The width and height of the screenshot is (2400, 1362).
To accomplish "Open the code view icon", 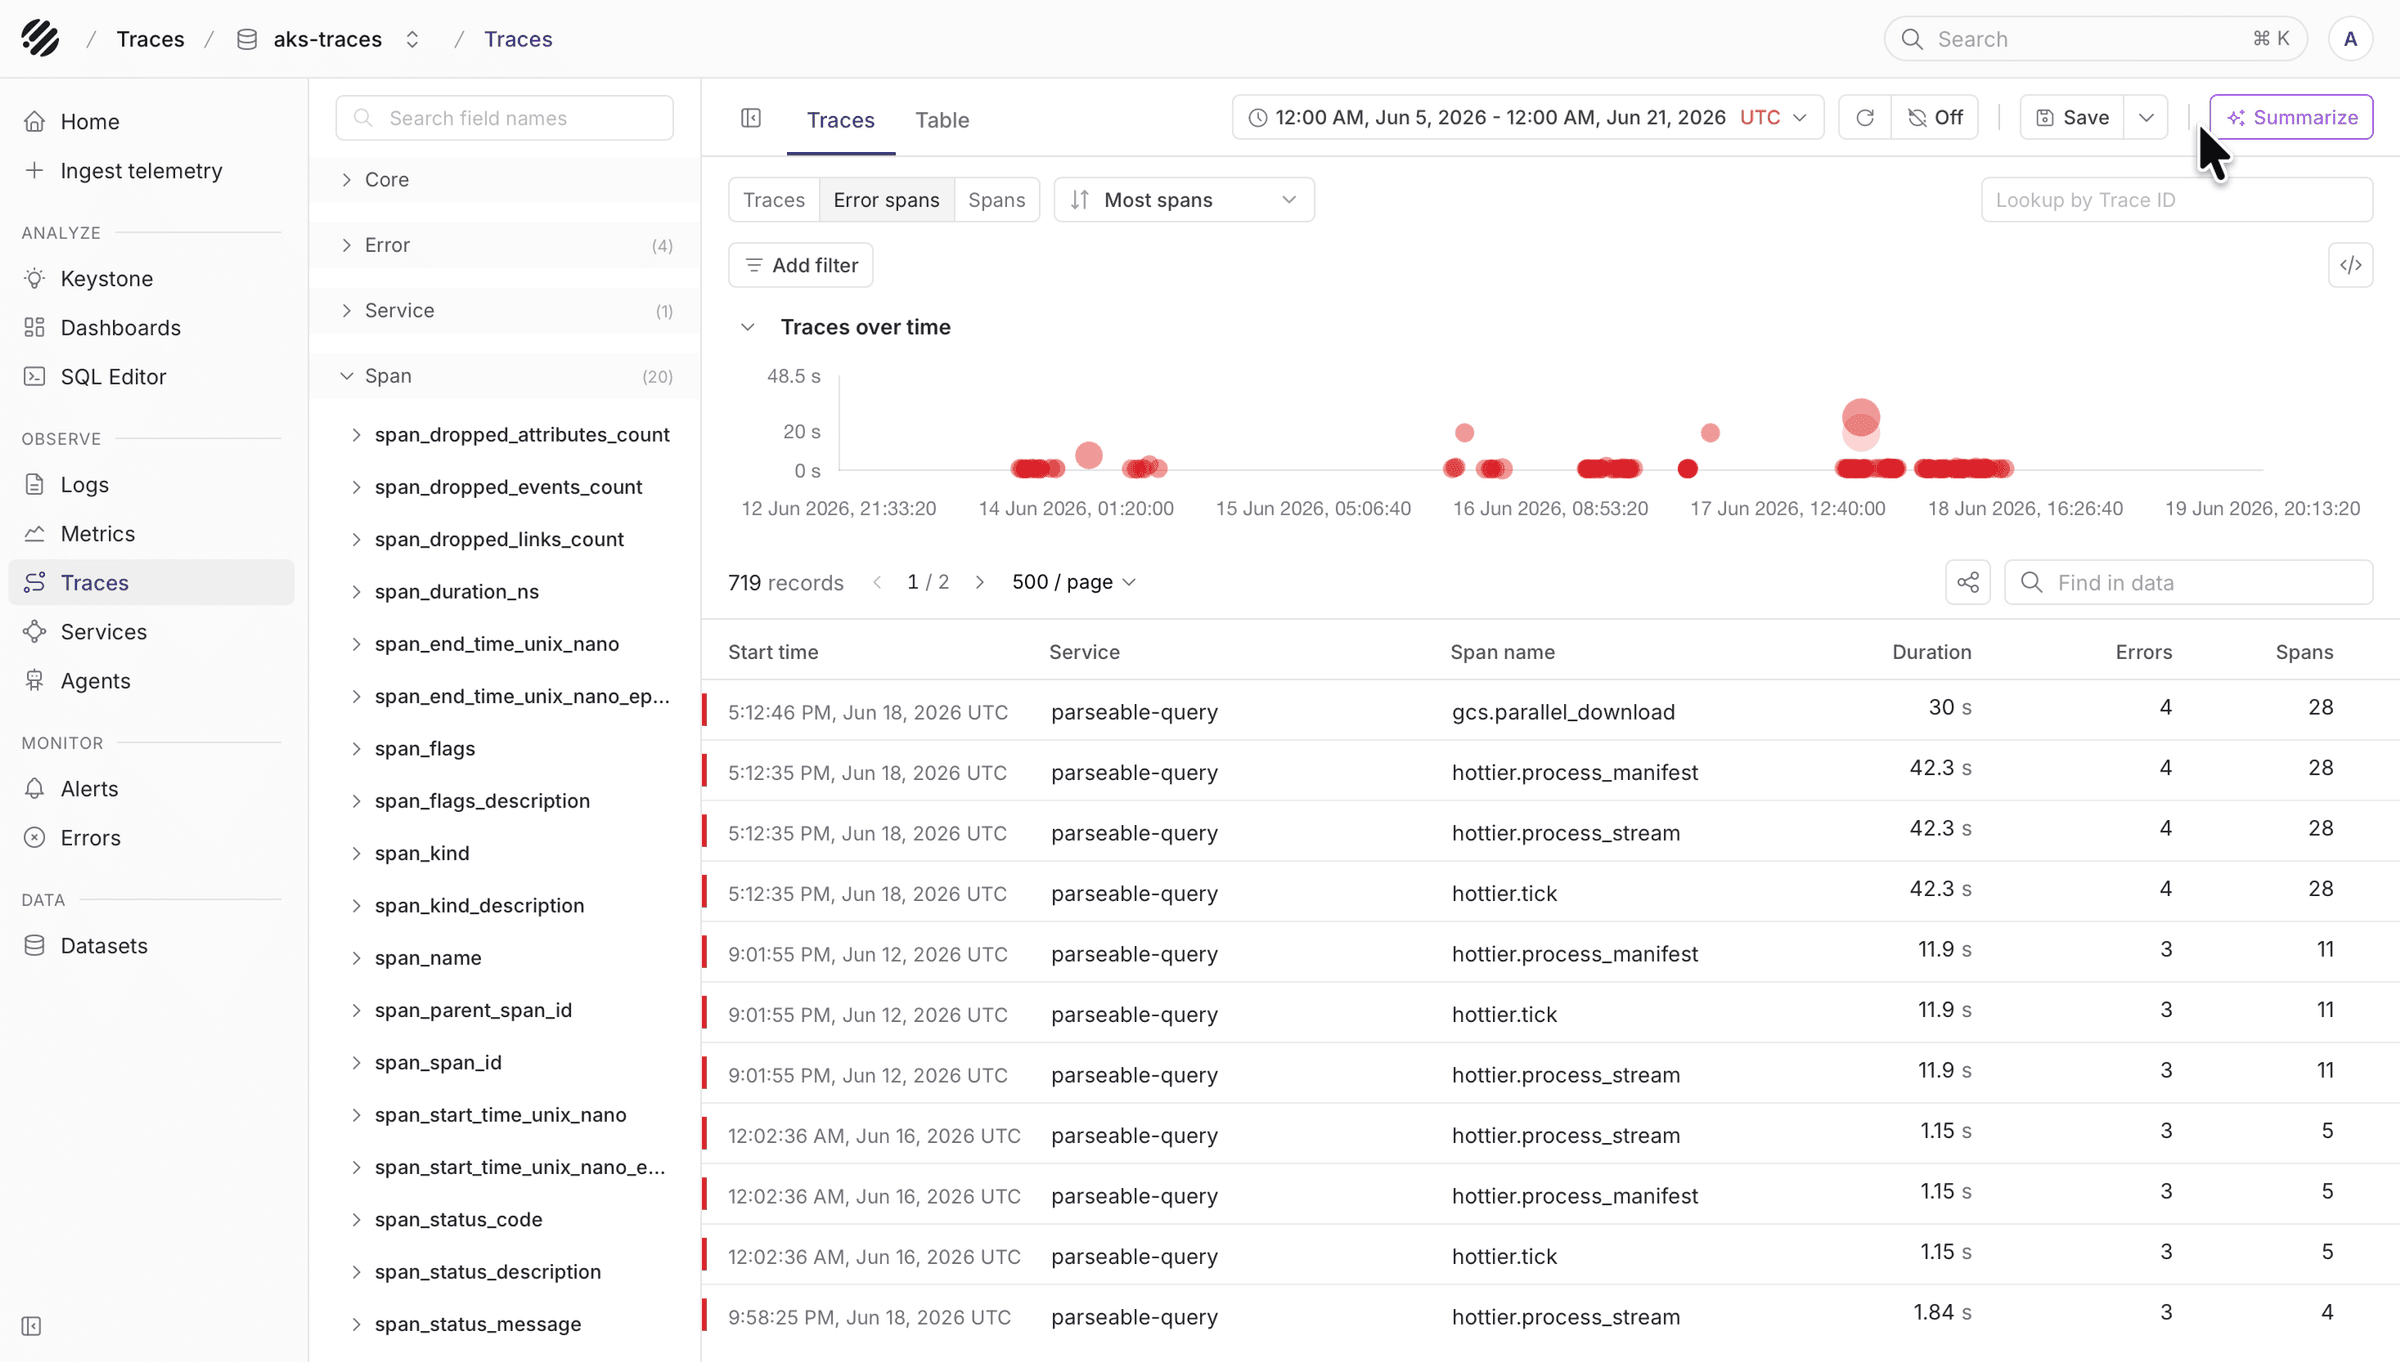I will point(2350,265).
